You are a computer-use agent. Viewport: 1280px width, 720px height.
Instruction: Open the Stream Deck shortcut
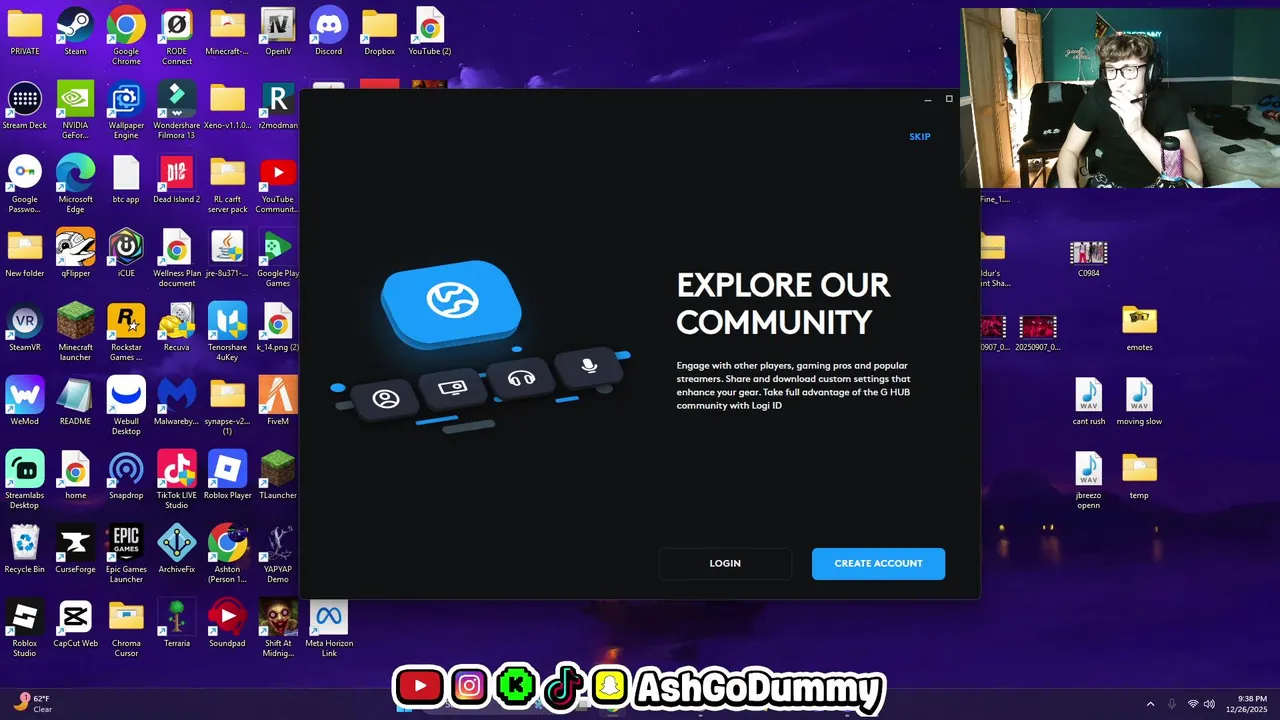tap(25, 105)
